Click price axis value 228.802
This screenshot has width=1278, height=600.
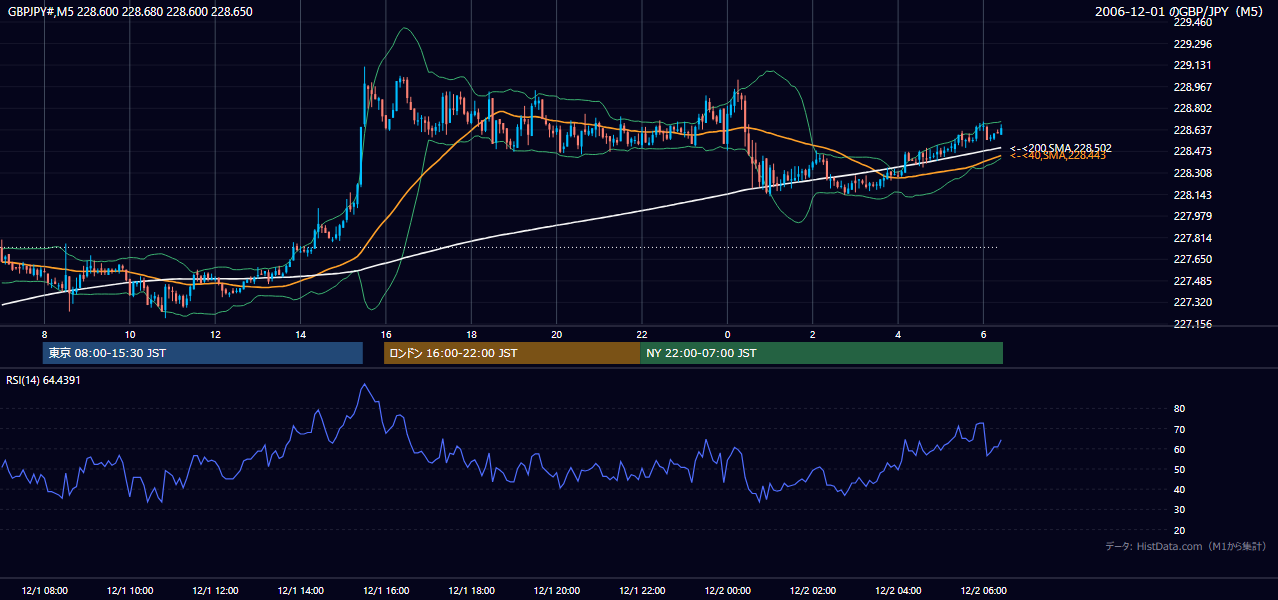tap(1192, 108)
